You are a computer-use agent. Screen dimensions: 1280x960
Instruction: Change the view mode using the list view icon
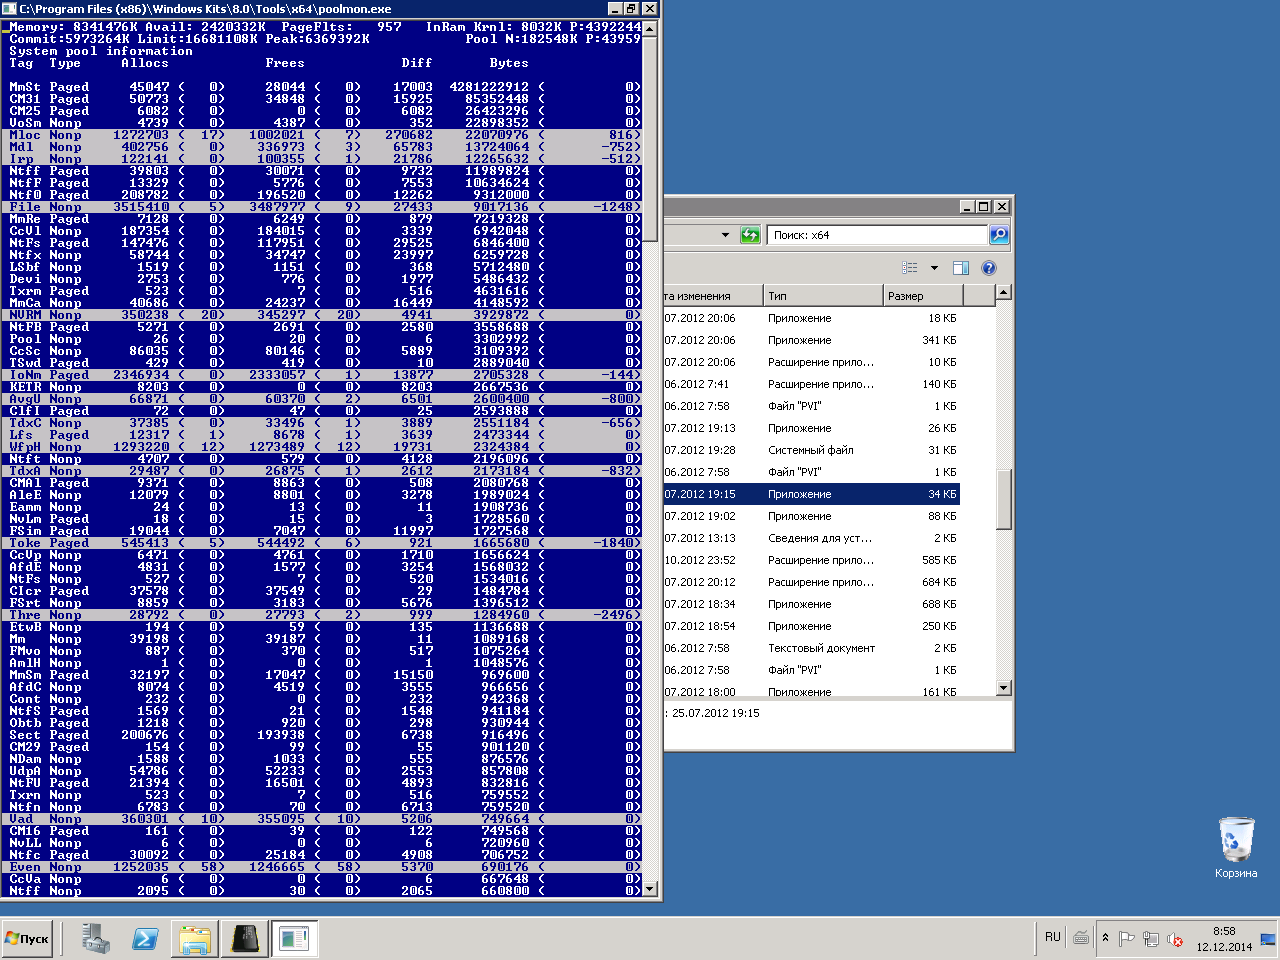[910, 268]
